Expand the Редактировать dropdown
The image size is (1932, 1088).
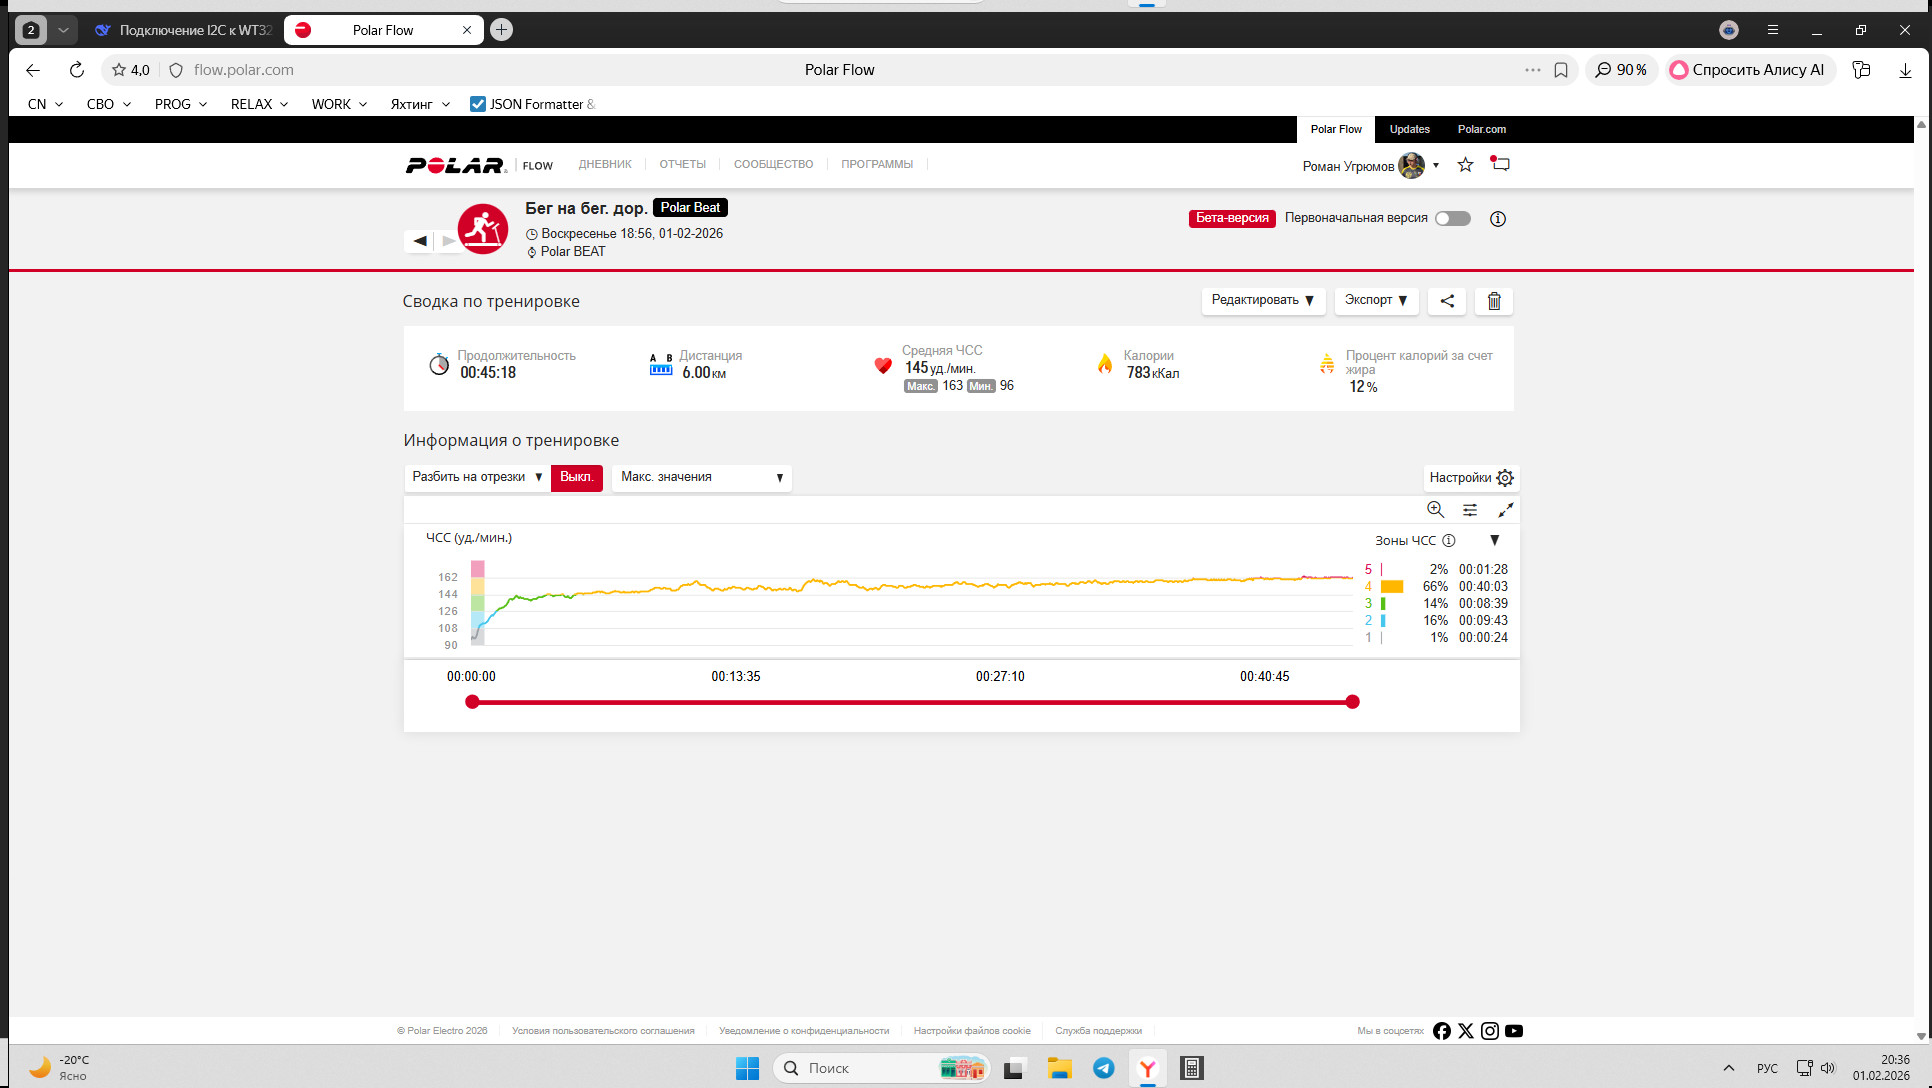(x=1263, y=301)
